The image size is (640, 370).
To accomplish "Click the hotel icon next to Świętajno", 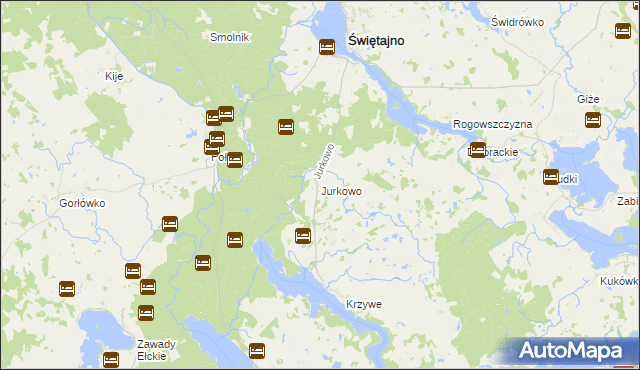I will pyautogui.click(x=327, y=47).
